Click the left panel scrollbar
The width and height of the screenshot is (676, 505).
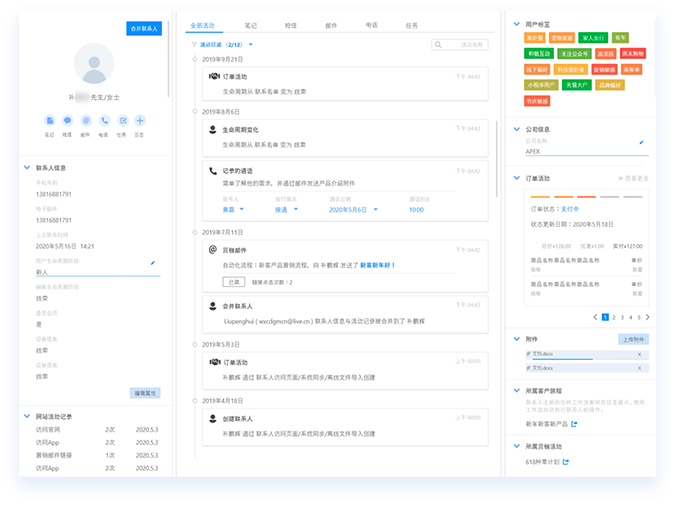[168, 59]
